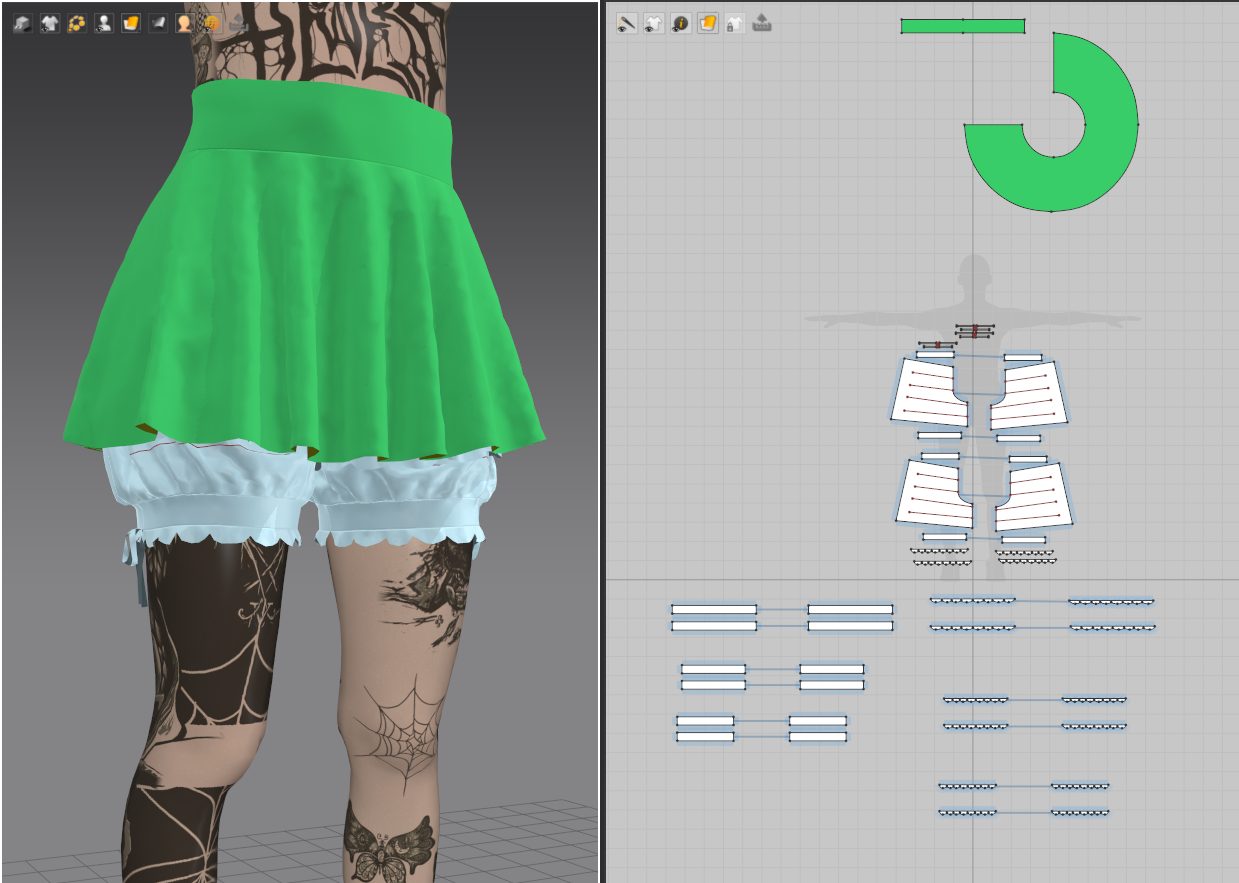Image resolution: width=1239 pixels, height=883 pixels.
Task: Select orange texture surface icon in 2D toolbar
Action: click(x=707, y=23)
